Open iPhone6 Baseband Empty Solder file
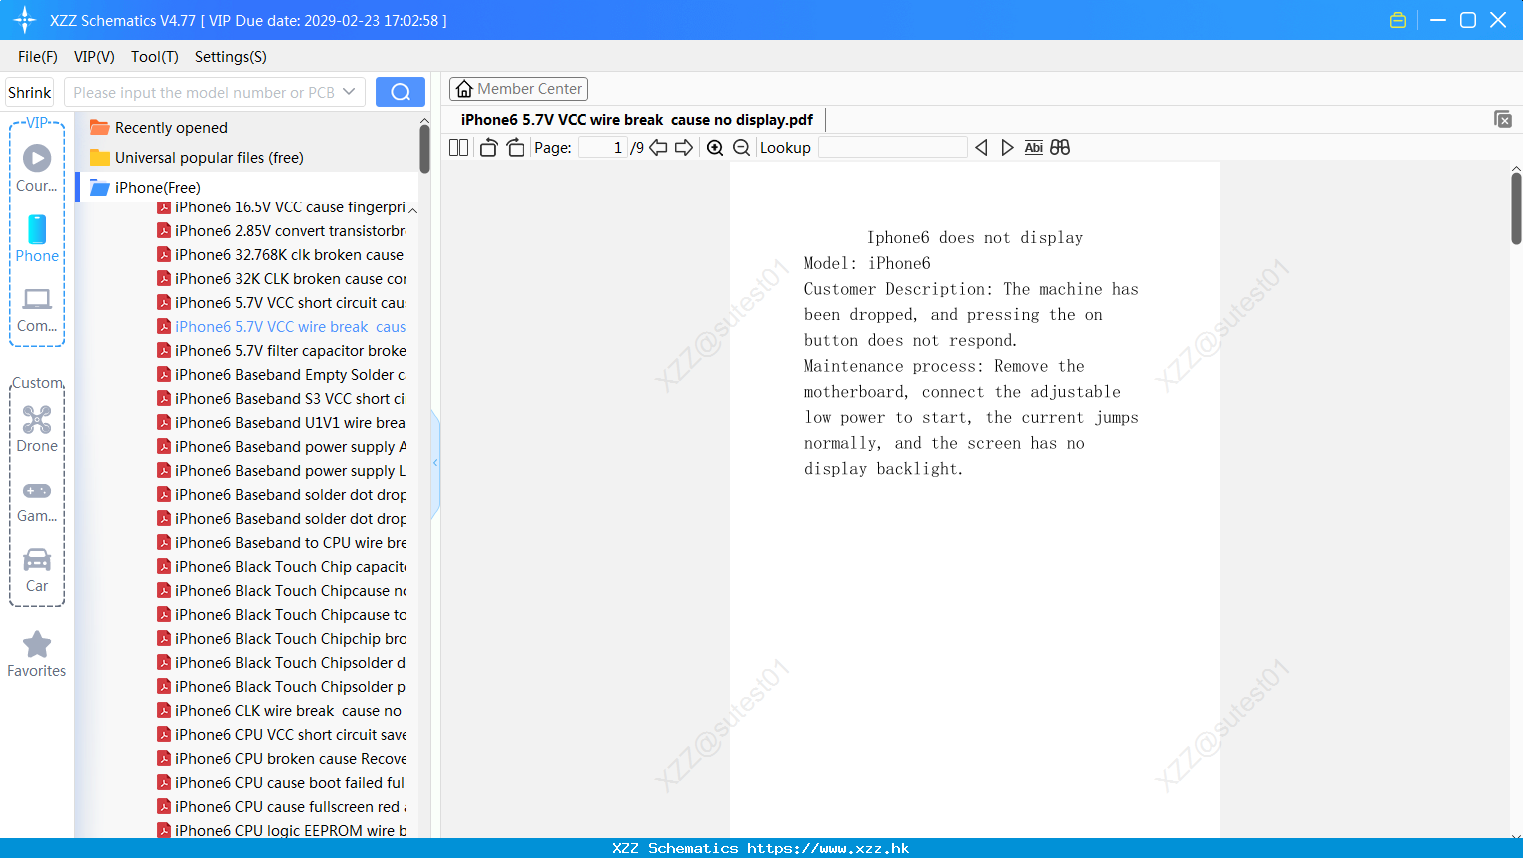The image size is (1523, 858). point(281,375)
